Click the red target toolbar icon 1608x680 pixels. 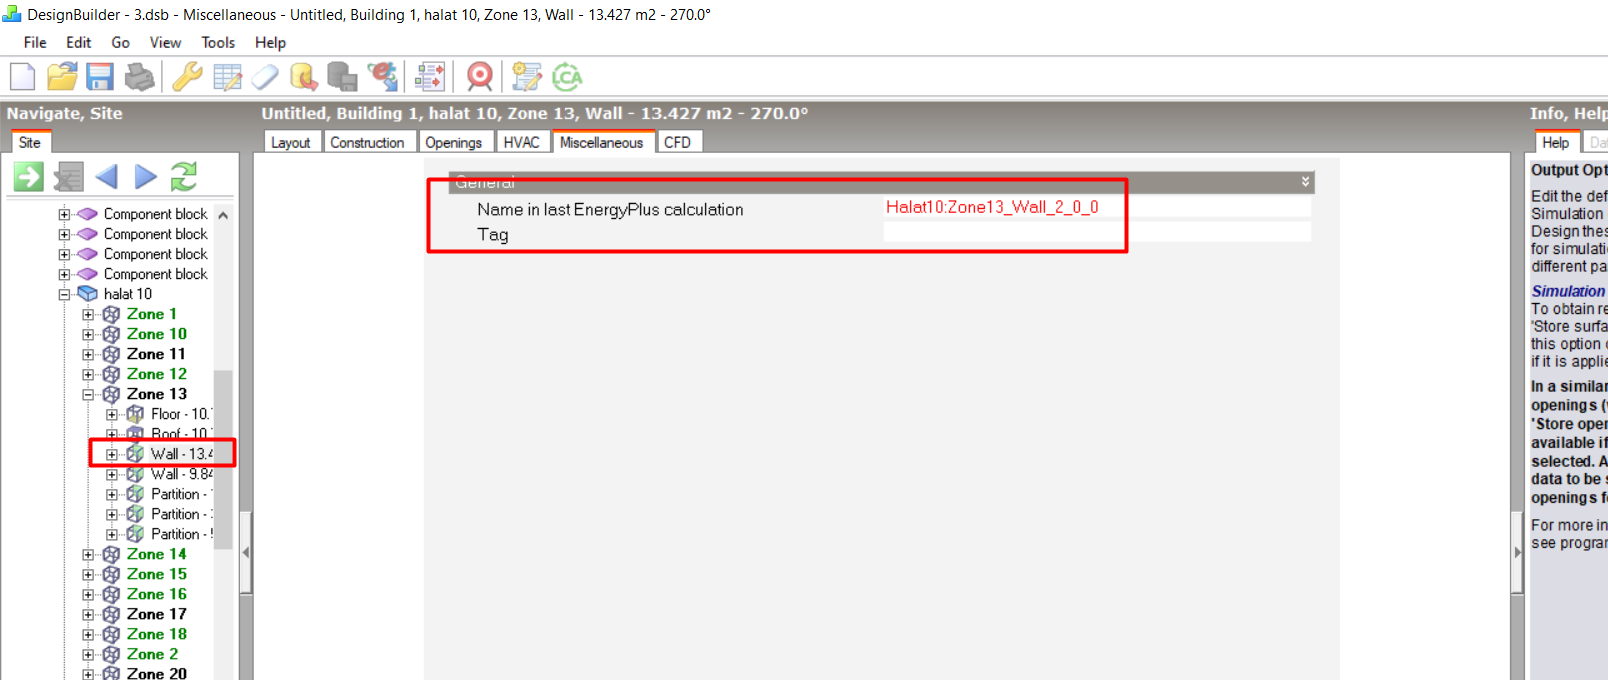point(480,77)
